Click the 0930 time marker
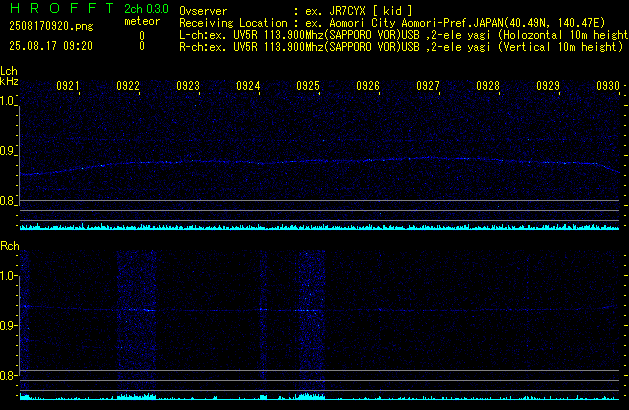This screenshot has width=629, height=410. 608,86
